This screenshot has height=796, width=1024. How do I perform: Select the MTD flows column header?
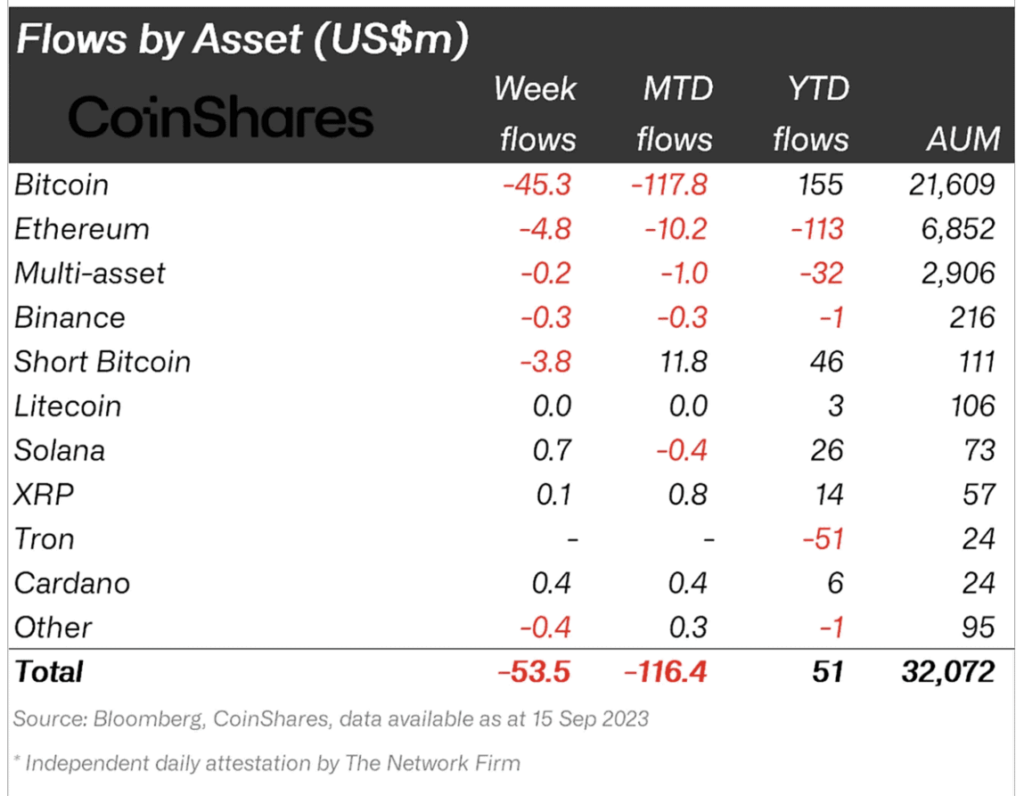(x=675, y=114)
